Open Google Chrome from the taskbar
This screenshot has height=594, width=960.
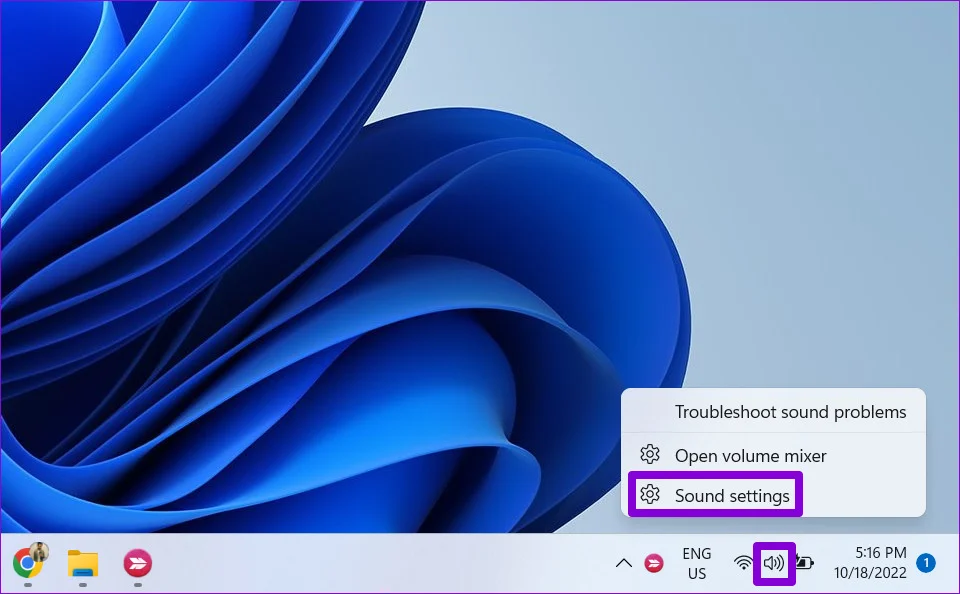[x=25, y=564]
